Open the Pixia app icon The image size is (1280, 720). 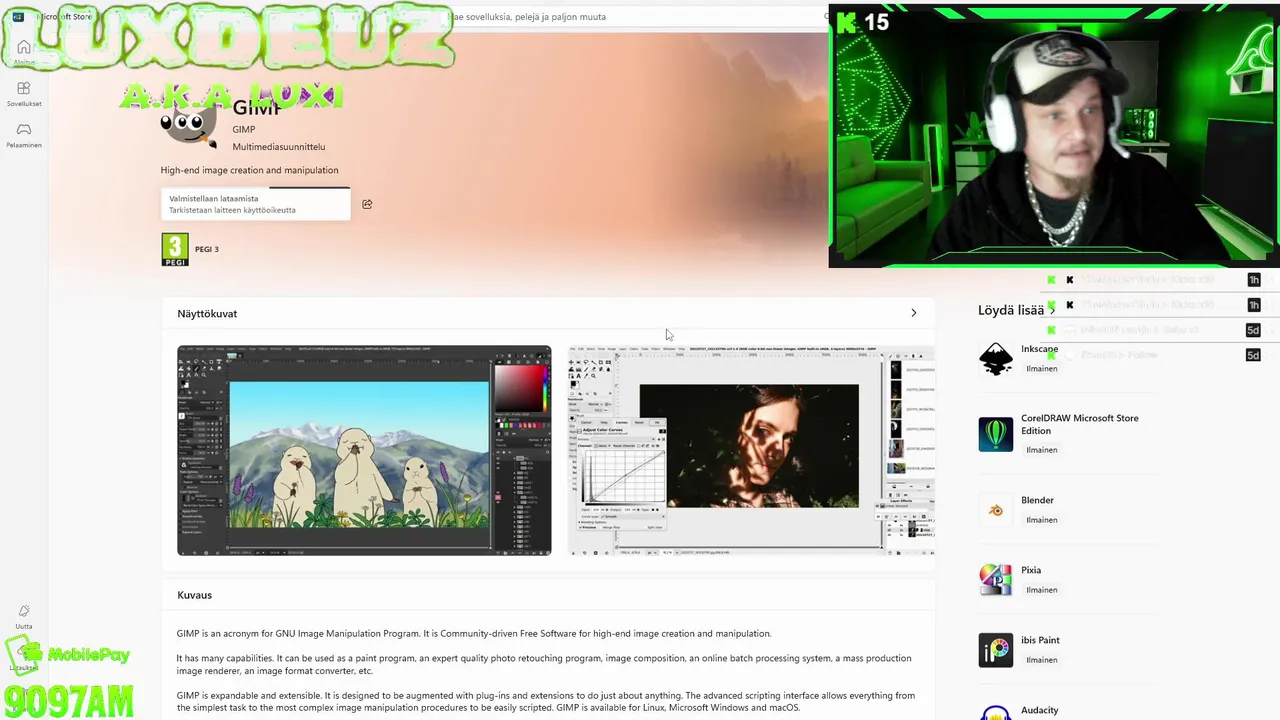click(995, 580)
